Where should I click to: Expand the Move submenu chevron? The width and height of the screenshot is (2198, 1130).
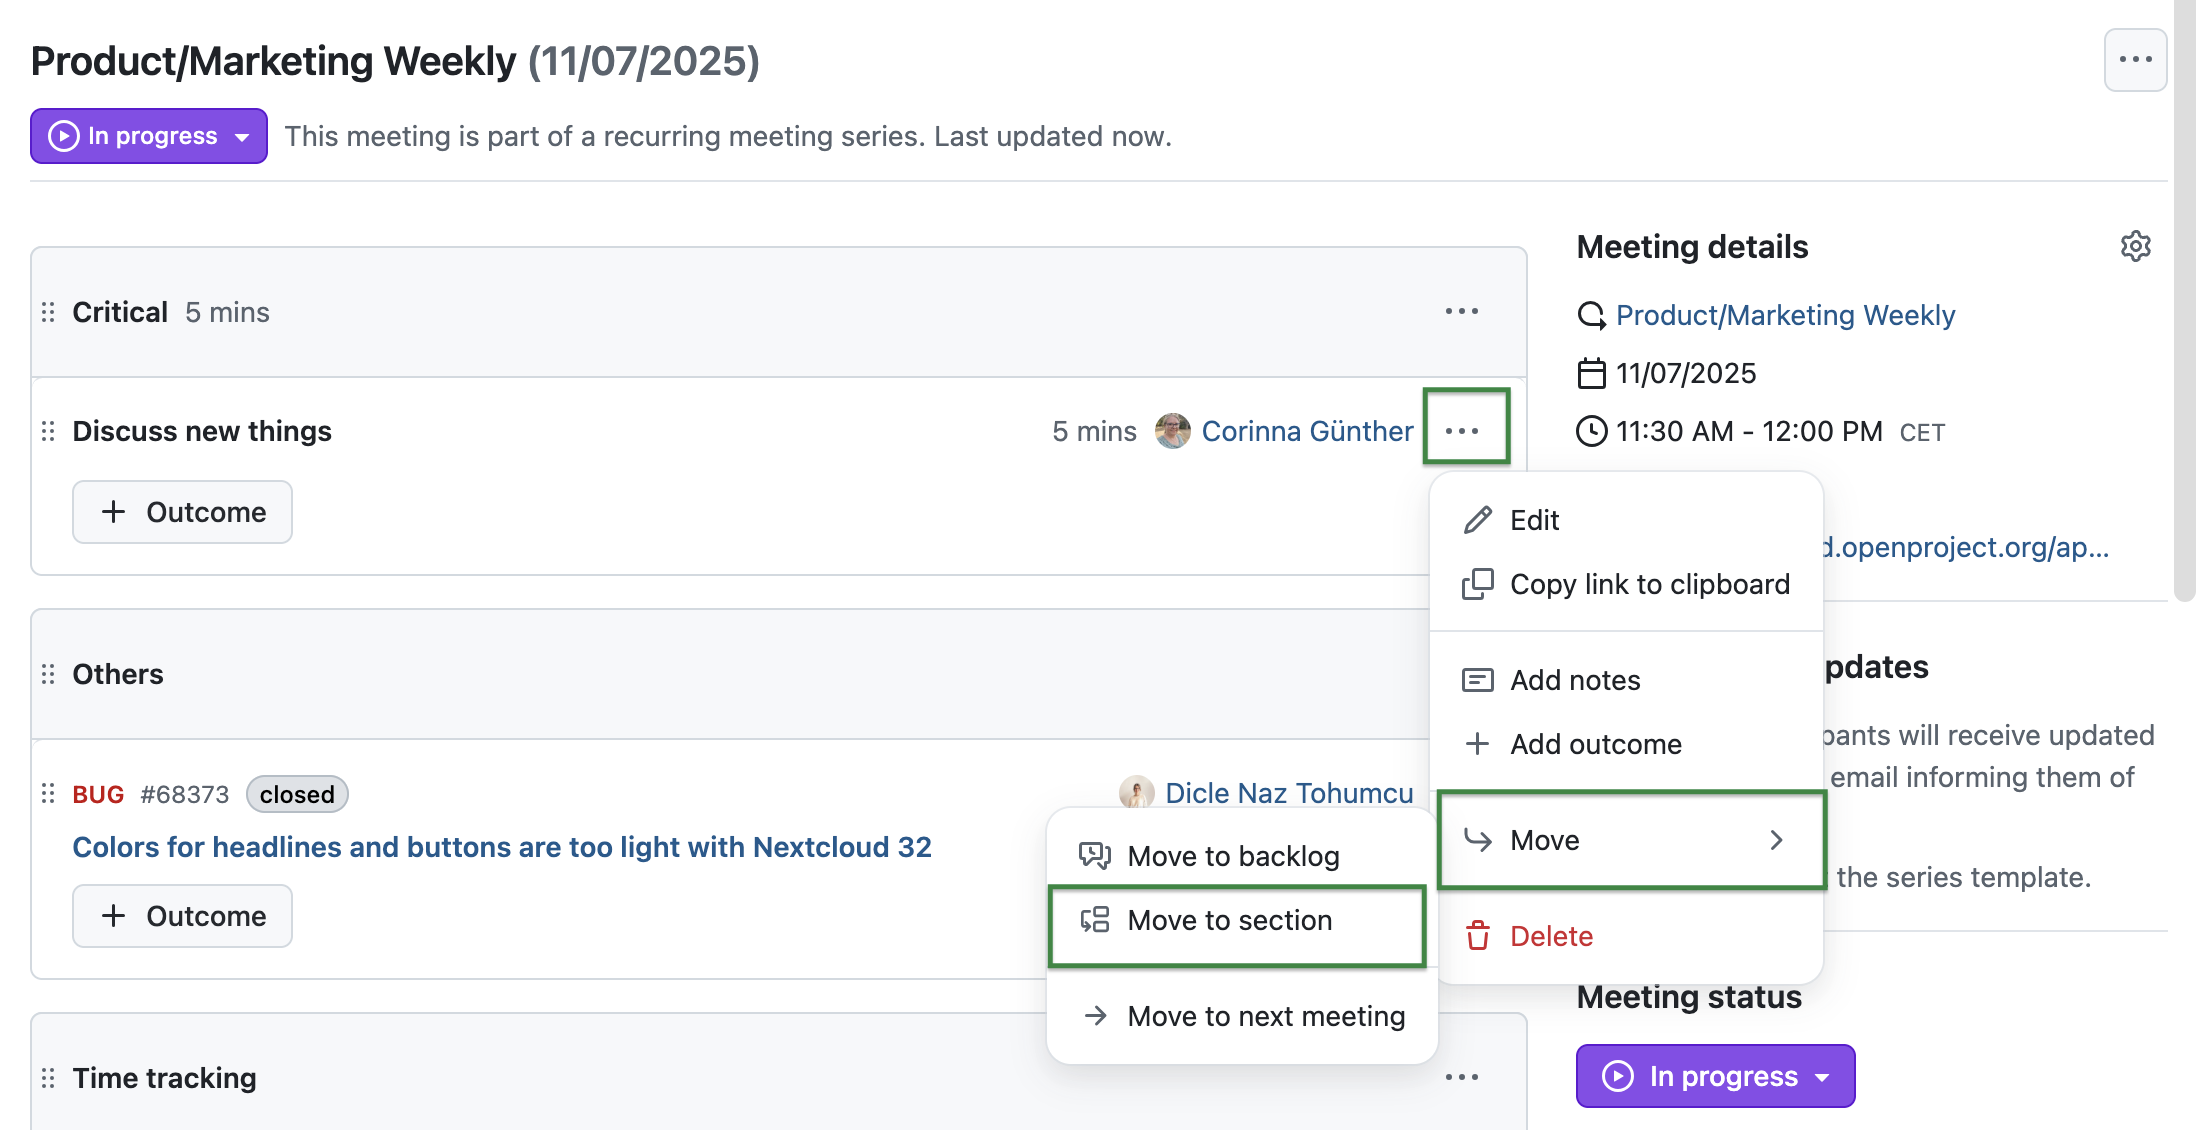tap(1777, 840)
